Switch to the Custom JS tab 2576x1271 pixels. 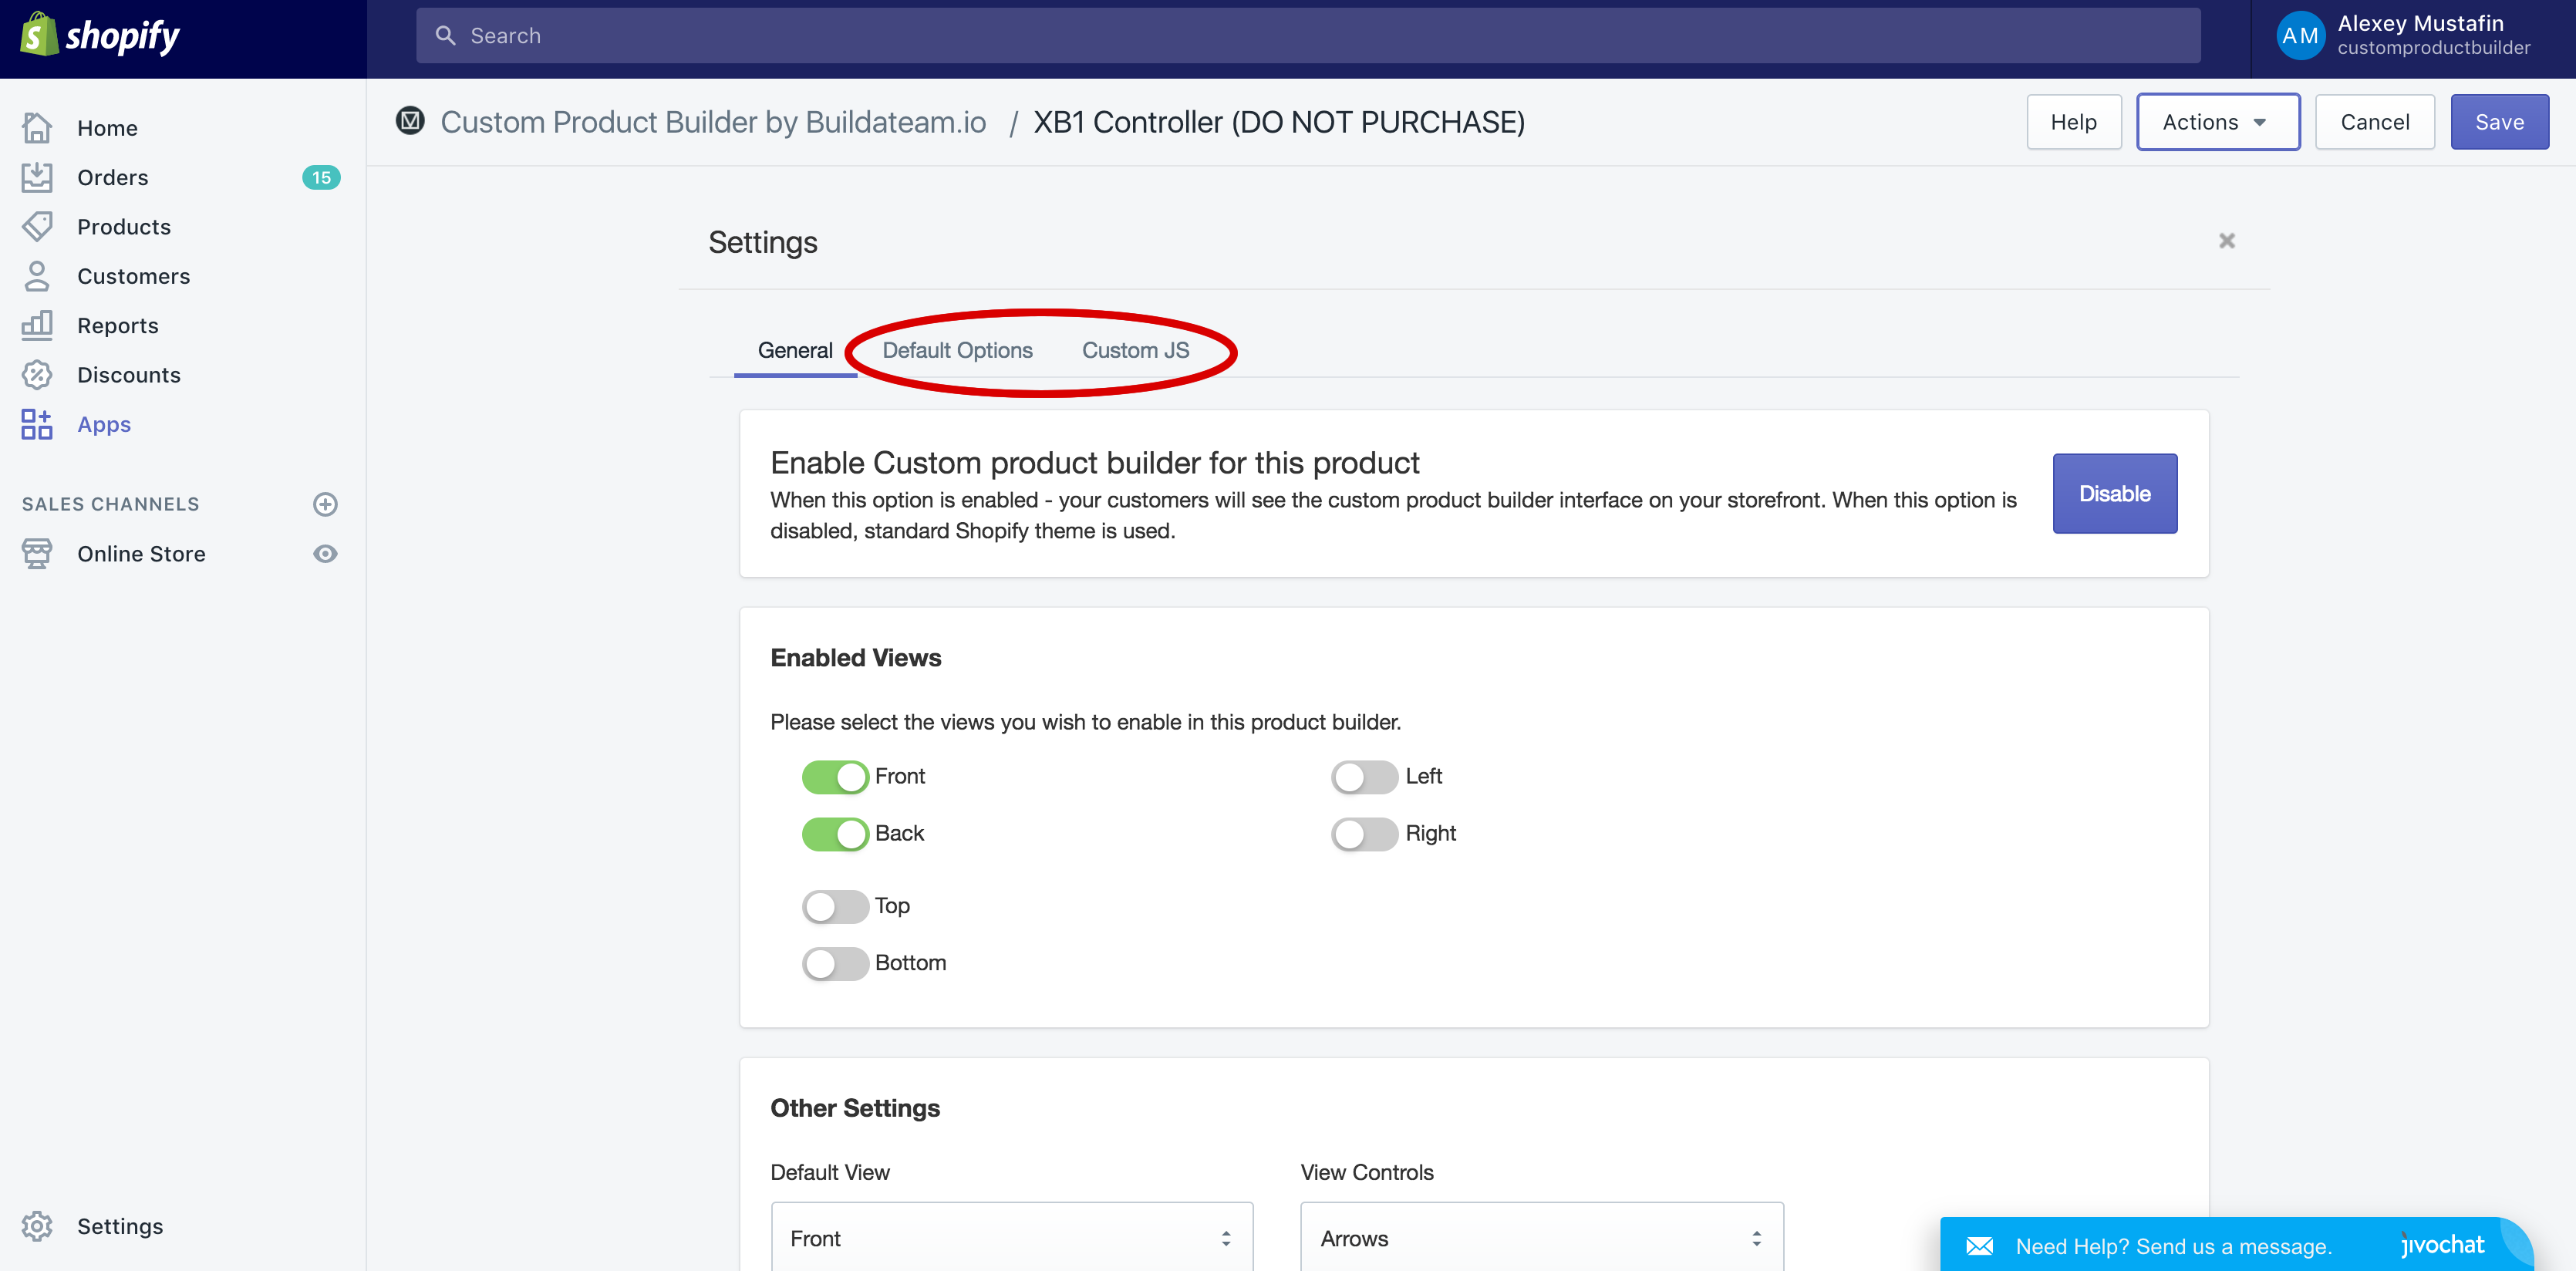click(1135, 350)
